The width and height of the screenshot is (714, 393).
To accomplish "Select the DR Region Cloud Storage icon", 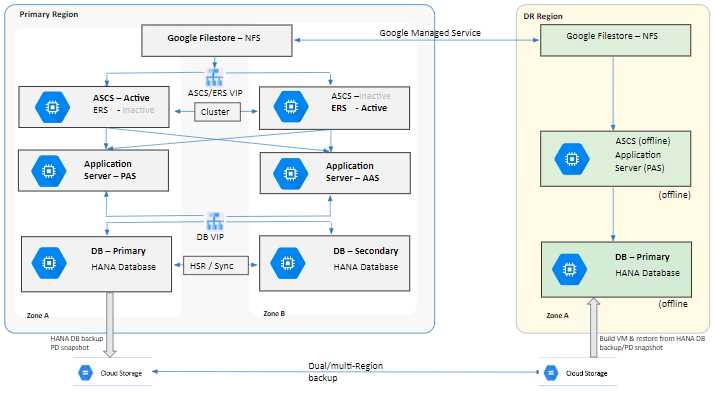I will tap(551, 373).
